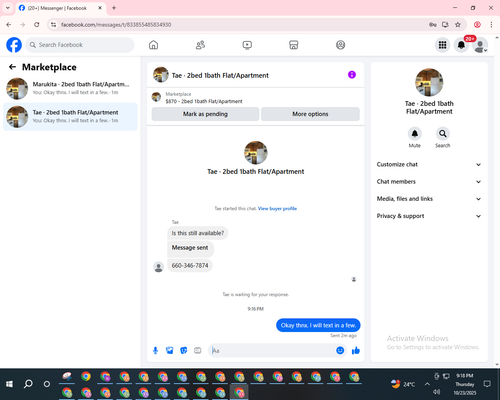Viewport: 500px width, 400px height.
Task: Close the Messenger browser tab
Action: (x=100, y=8)
